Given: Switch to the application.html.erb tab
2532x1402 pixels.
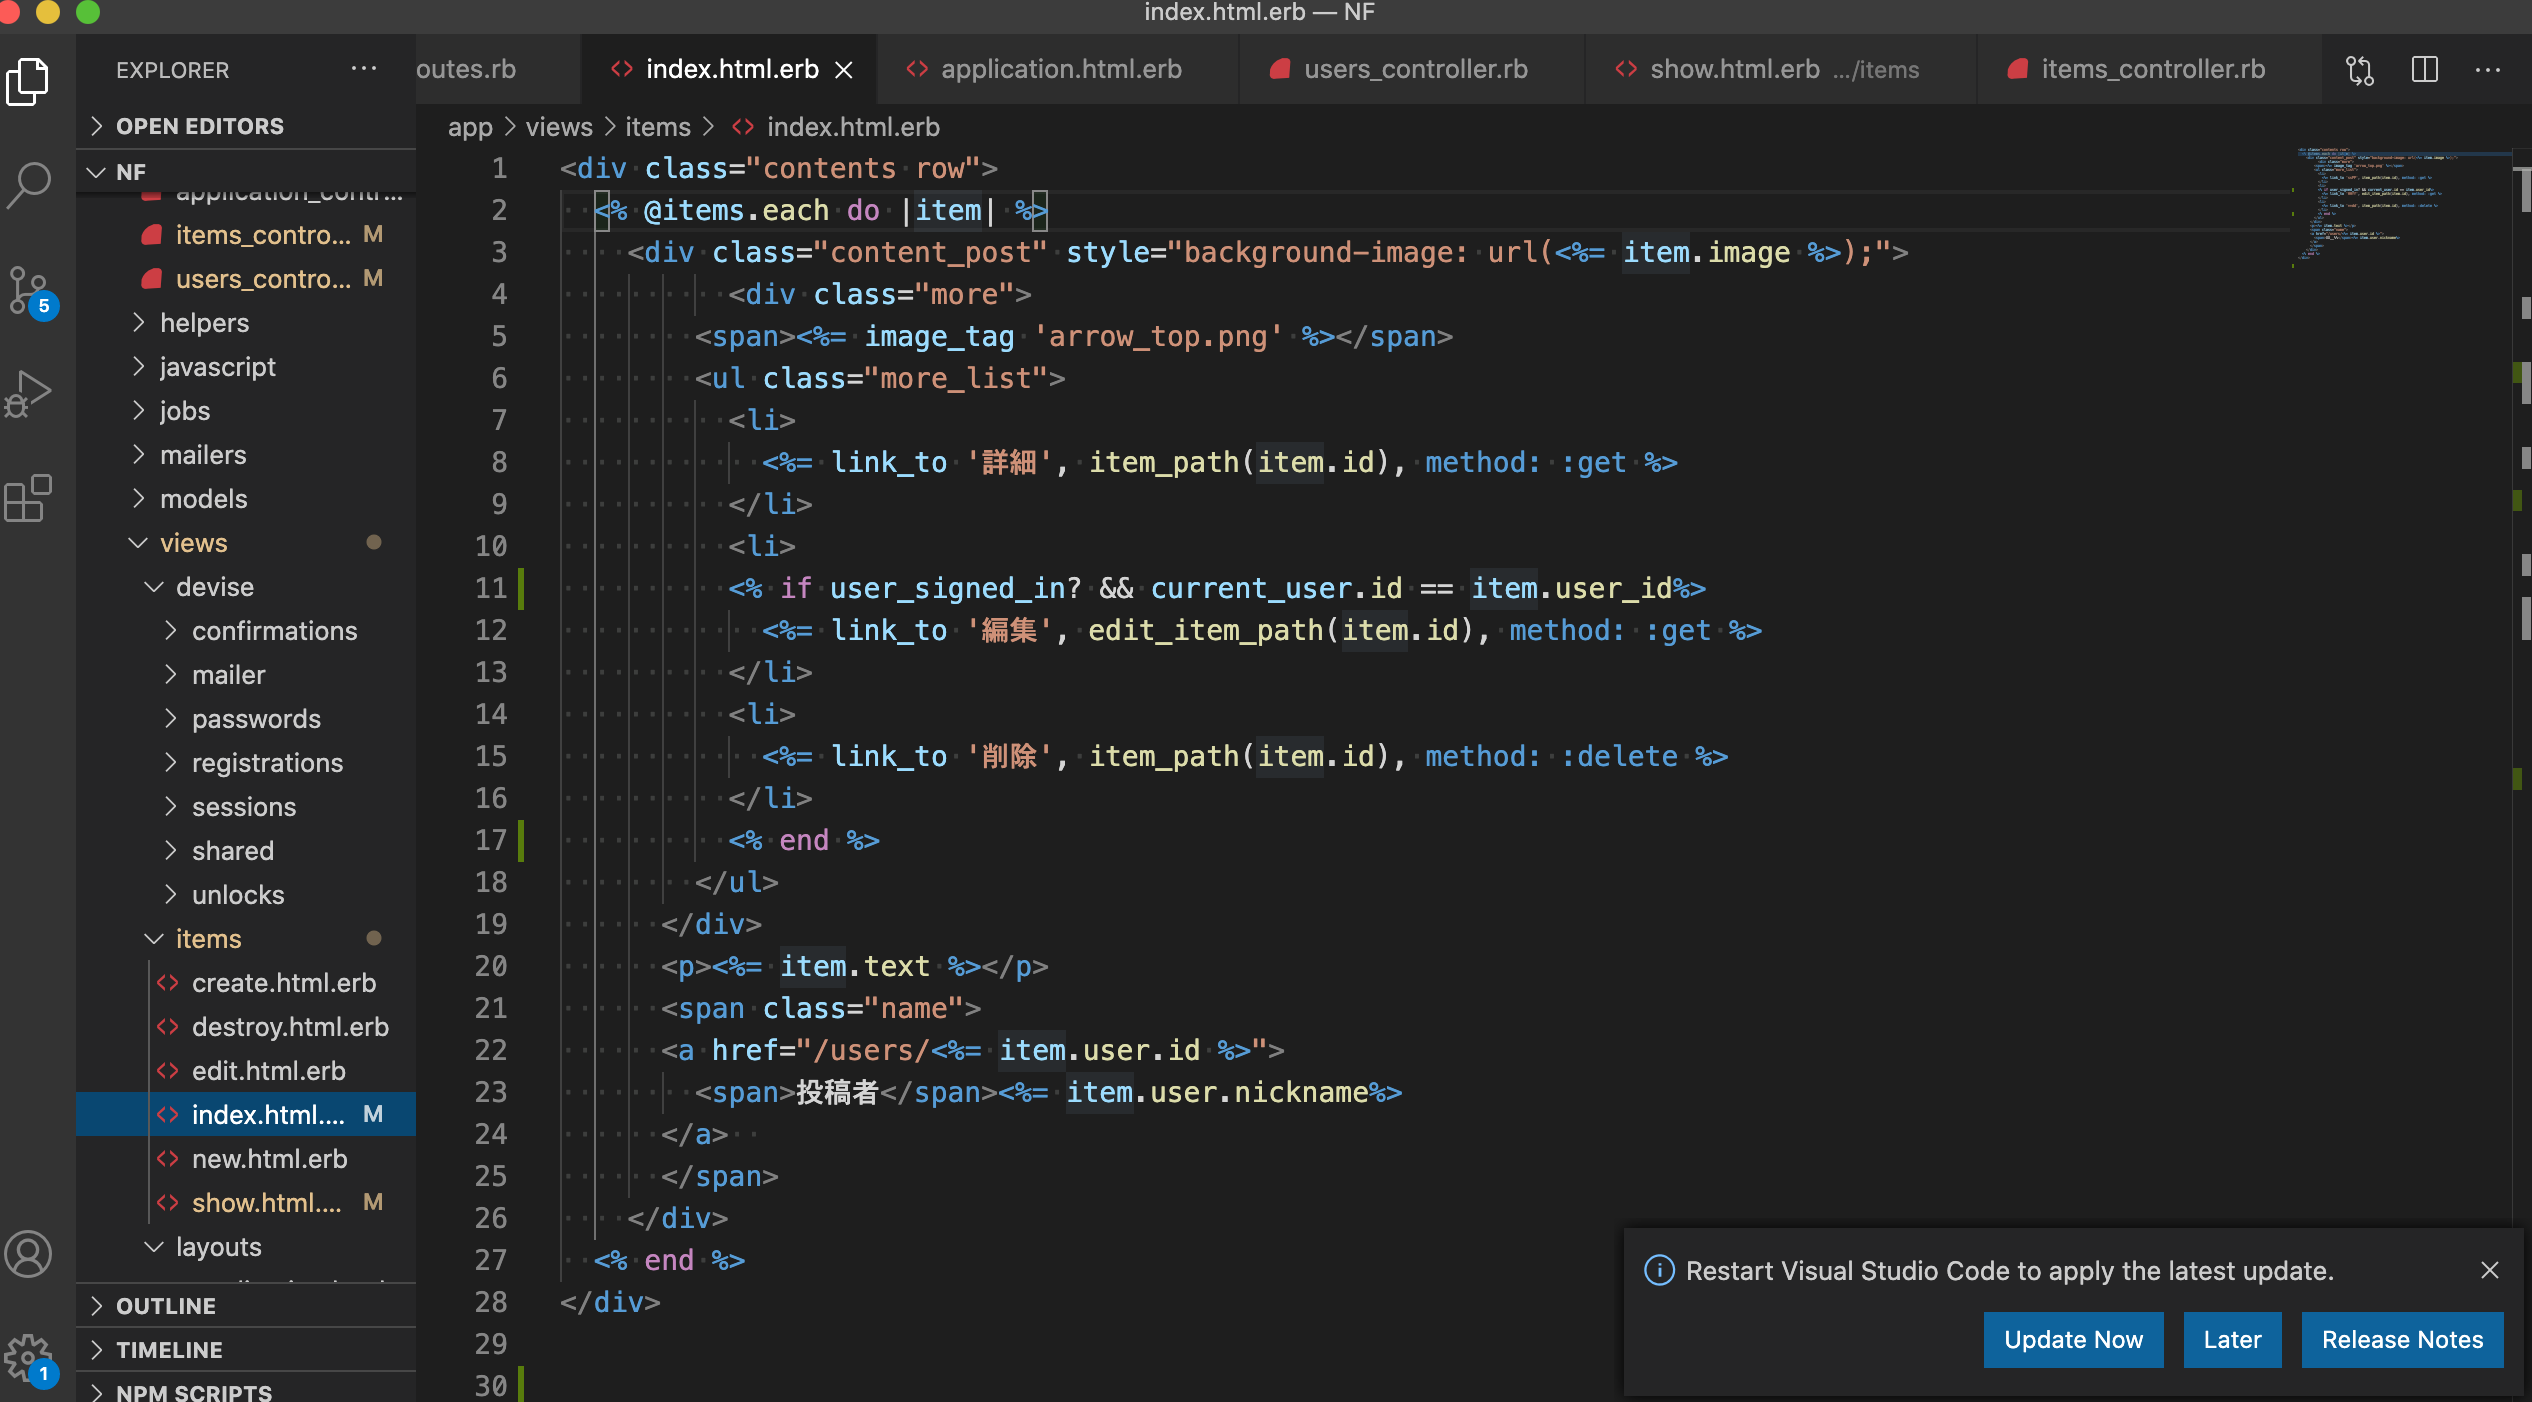Looking at the screenshot, I should tap(1060, 69).
